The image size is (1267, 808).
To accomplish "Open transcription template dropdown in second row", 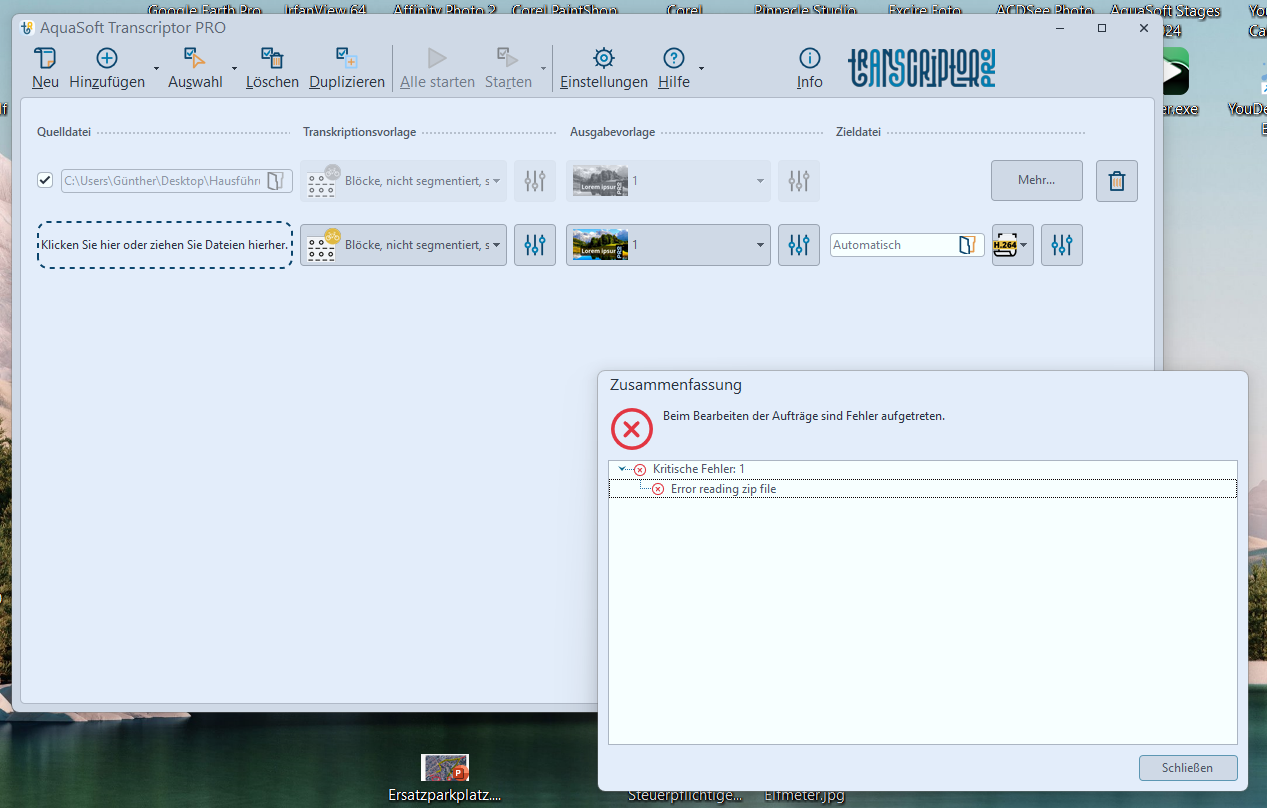I will pyautogui.click(x=403, y=245).
